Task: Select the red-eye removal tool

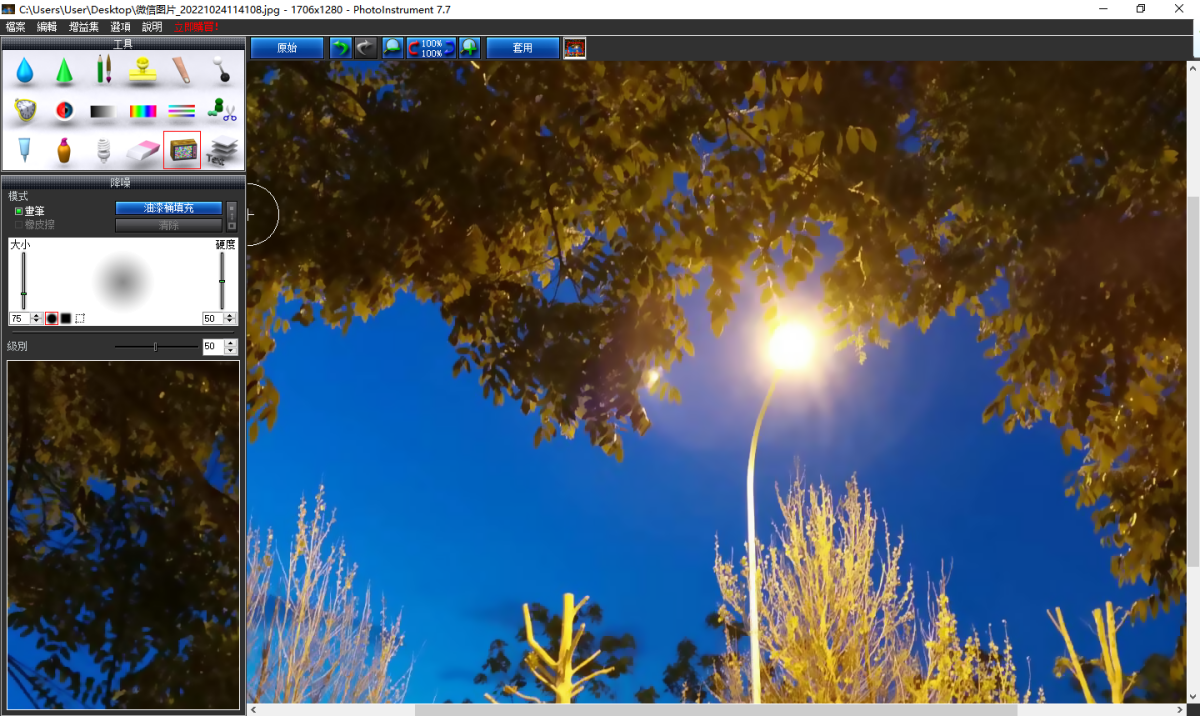Action: (64, 111)
